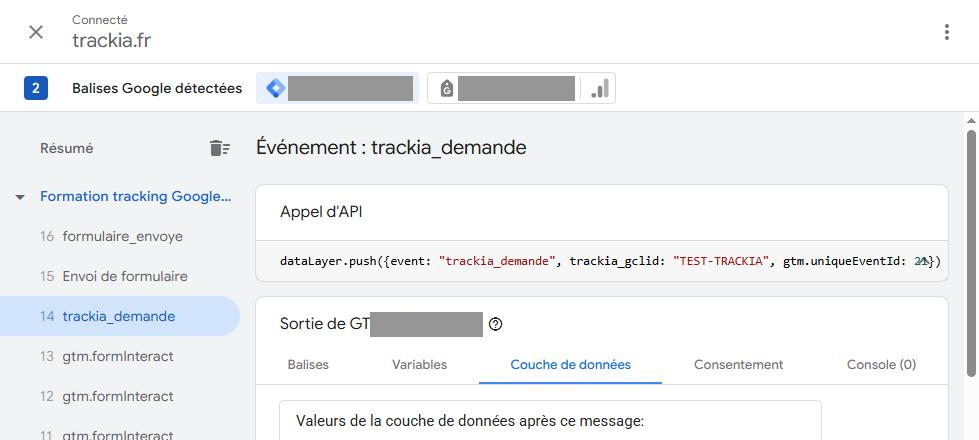This screenshot has width=979, height=440.
Task: Switch to the Balises tab
Action: coord(308,364)
